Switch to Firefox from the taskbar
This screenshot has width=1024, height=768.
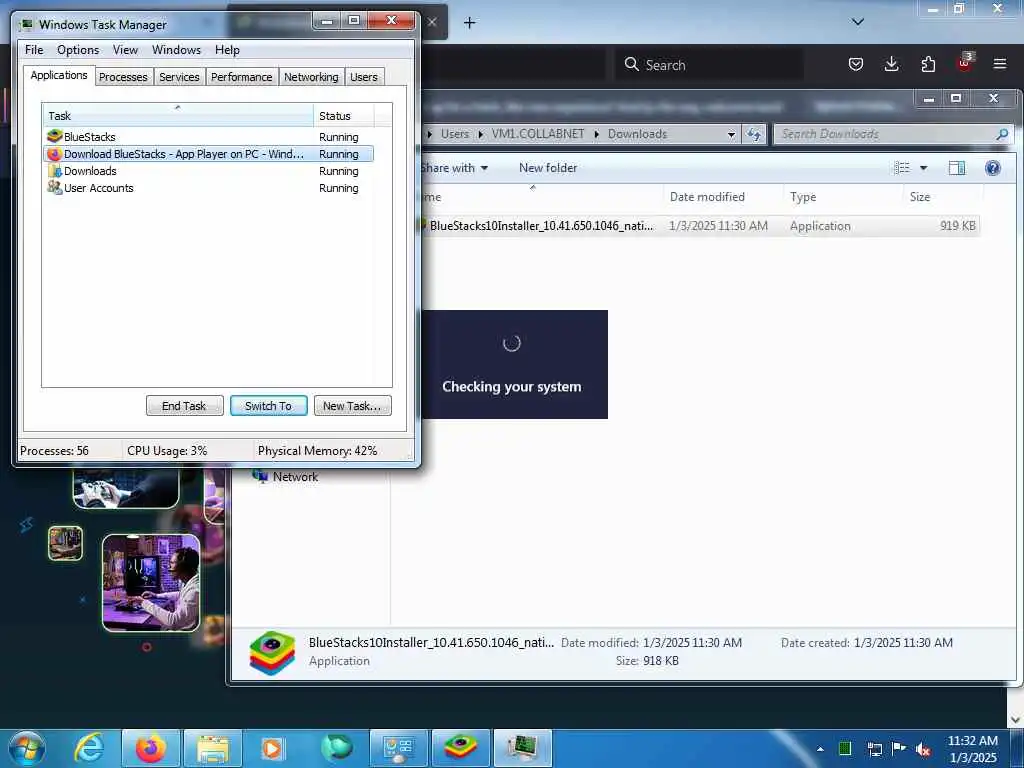[150, 748]
